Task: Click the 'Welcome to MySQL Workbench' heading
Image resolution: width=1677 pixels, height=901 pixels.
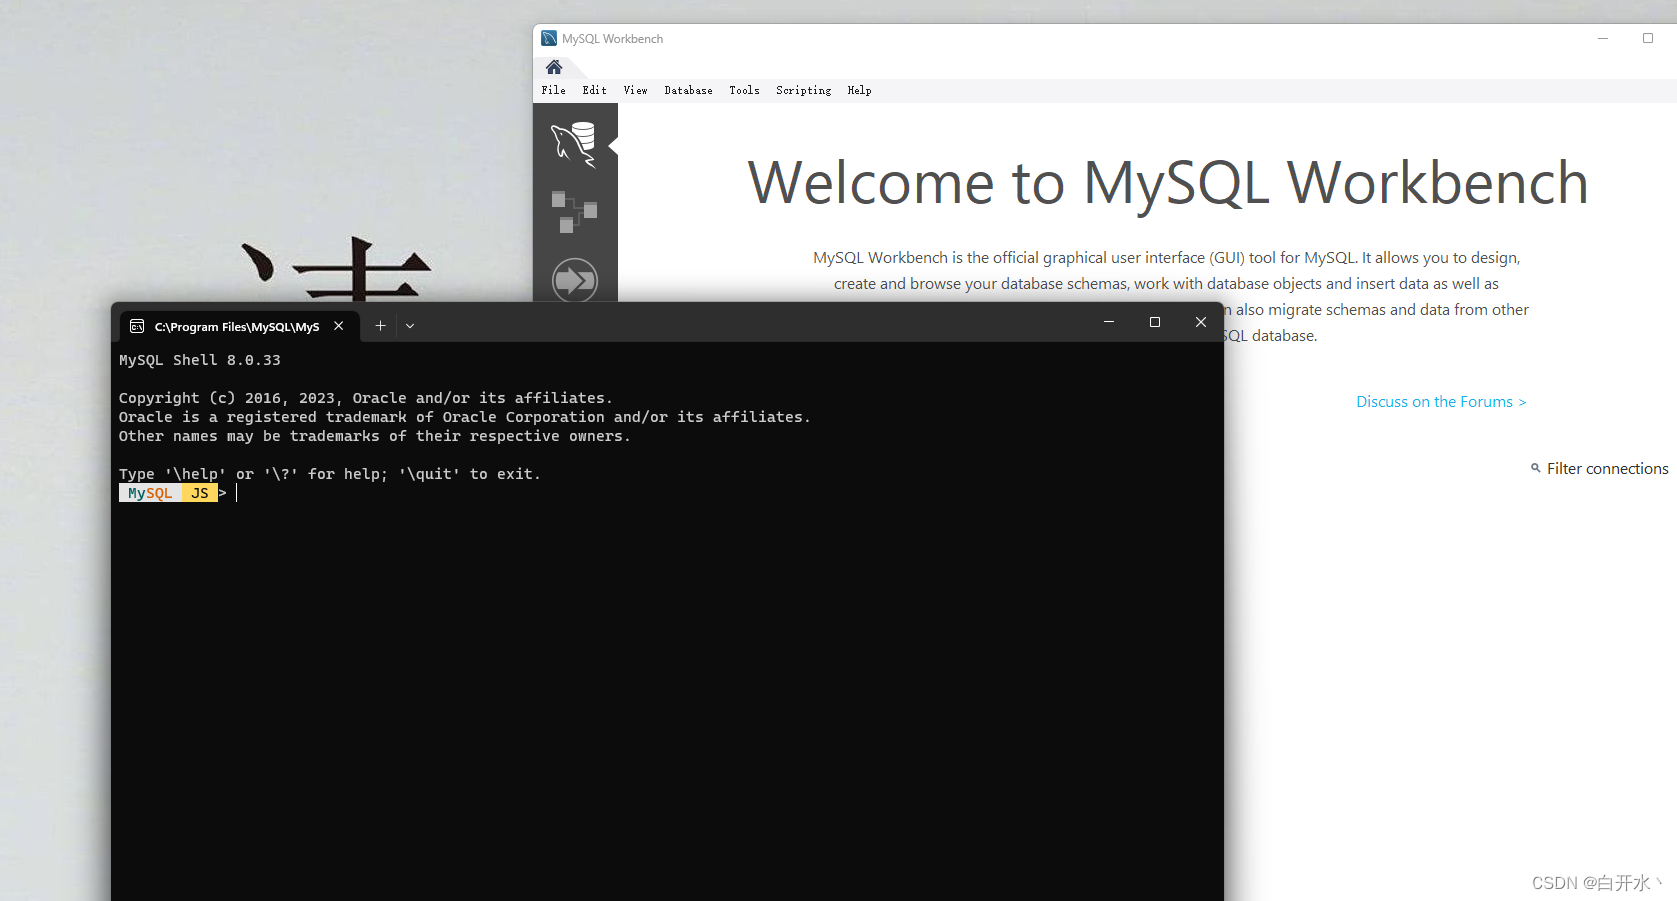Action: 1168,182
